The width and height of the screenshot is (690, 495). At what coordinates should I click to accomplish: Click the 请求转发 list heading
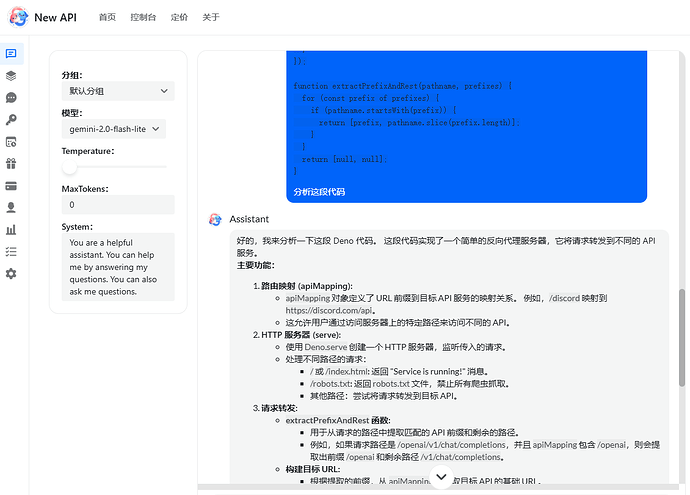click(x=279, y=408)
